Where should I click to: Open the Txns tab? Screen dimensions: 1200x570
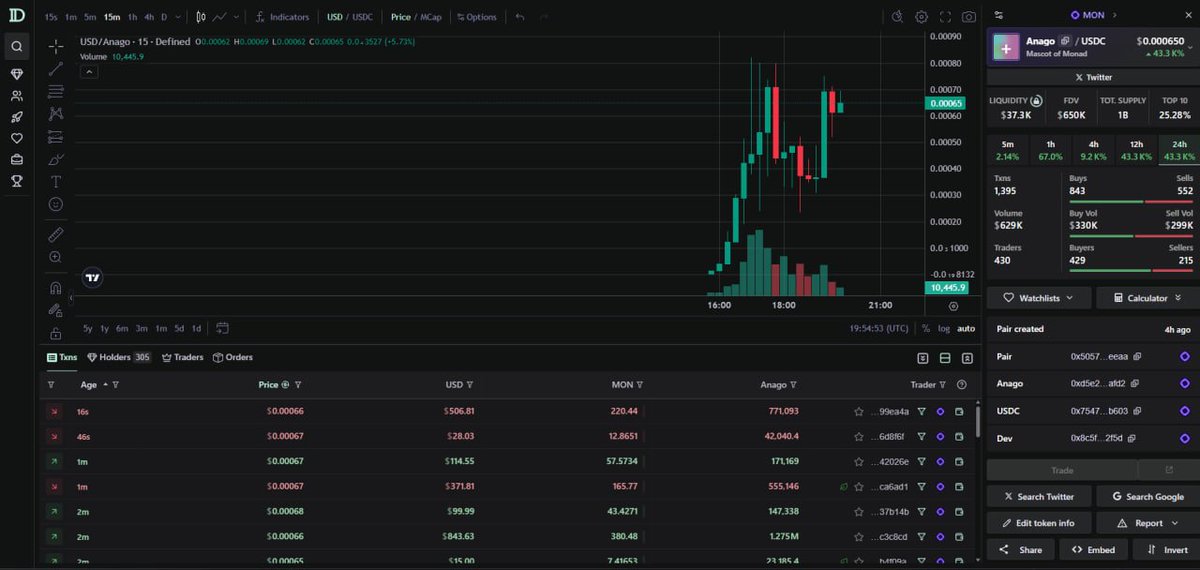62,357
